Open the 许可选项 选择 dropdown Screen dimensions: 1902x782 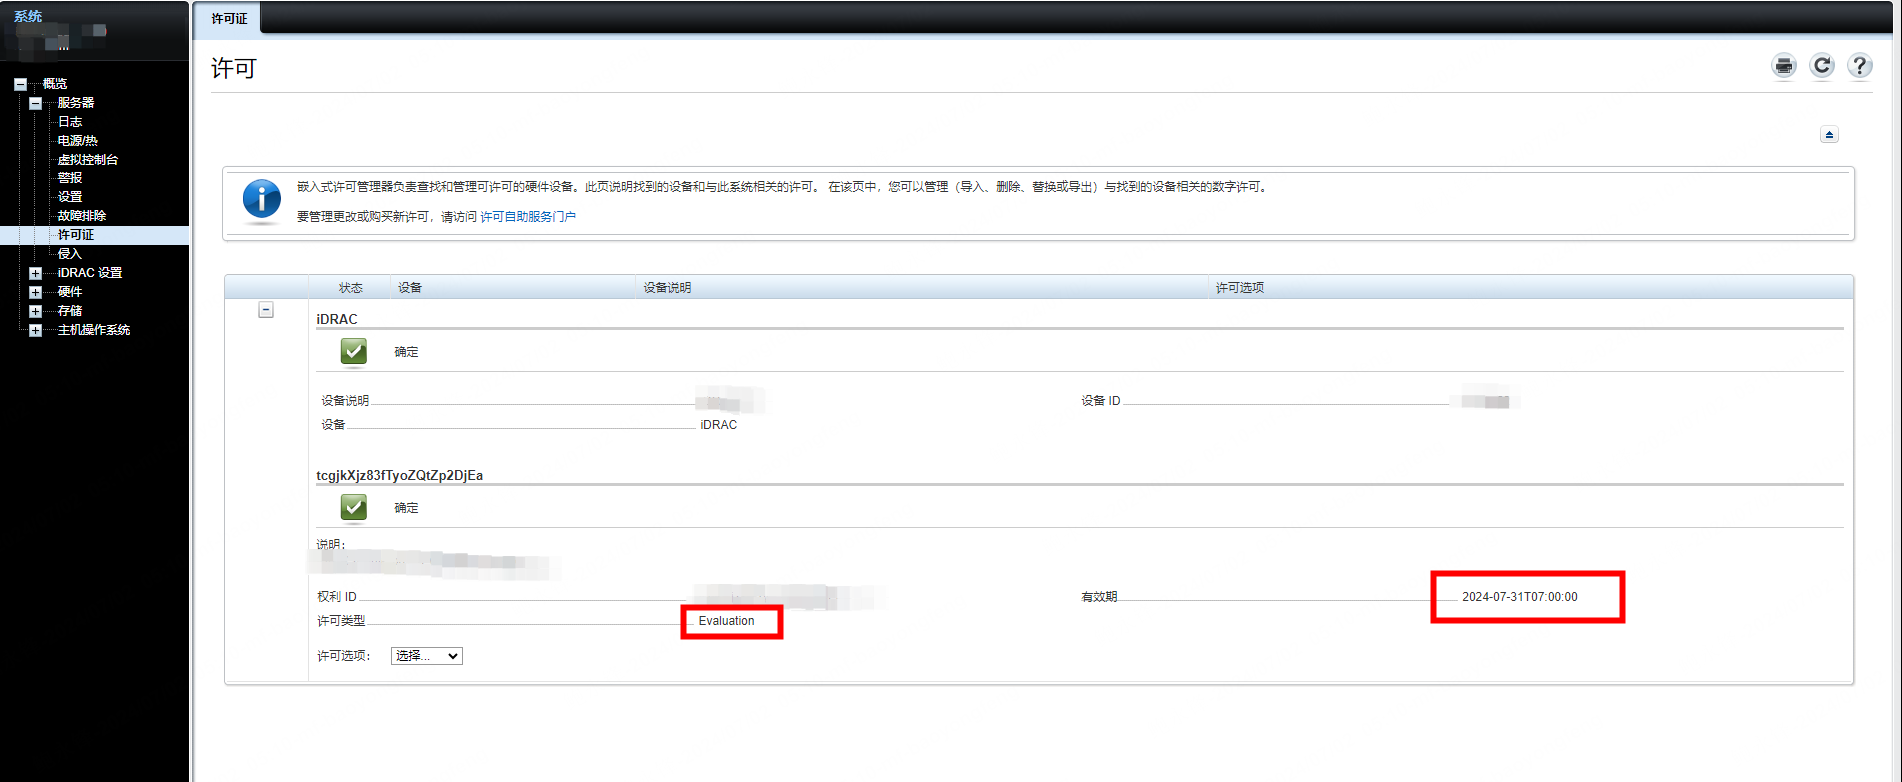pos(427,656)
